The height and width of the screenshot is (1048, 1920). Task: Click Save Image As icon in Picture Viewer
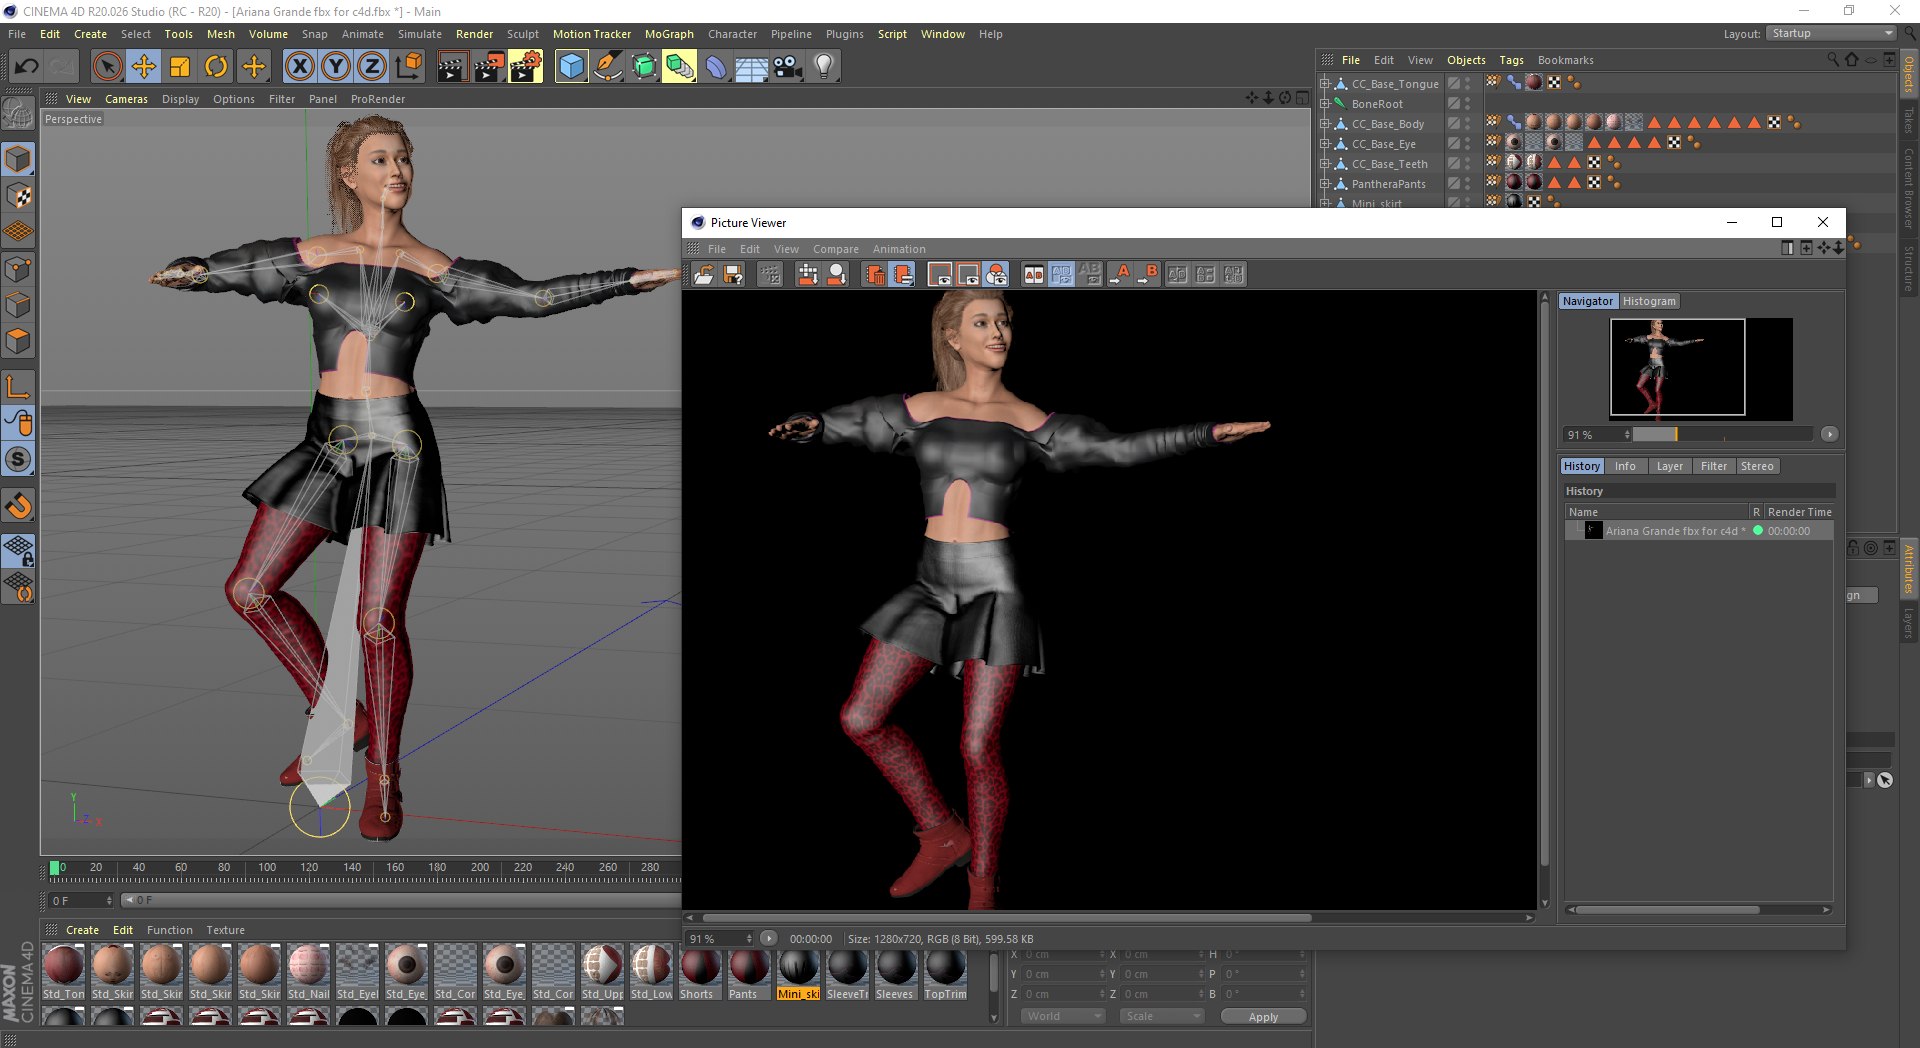733,274
